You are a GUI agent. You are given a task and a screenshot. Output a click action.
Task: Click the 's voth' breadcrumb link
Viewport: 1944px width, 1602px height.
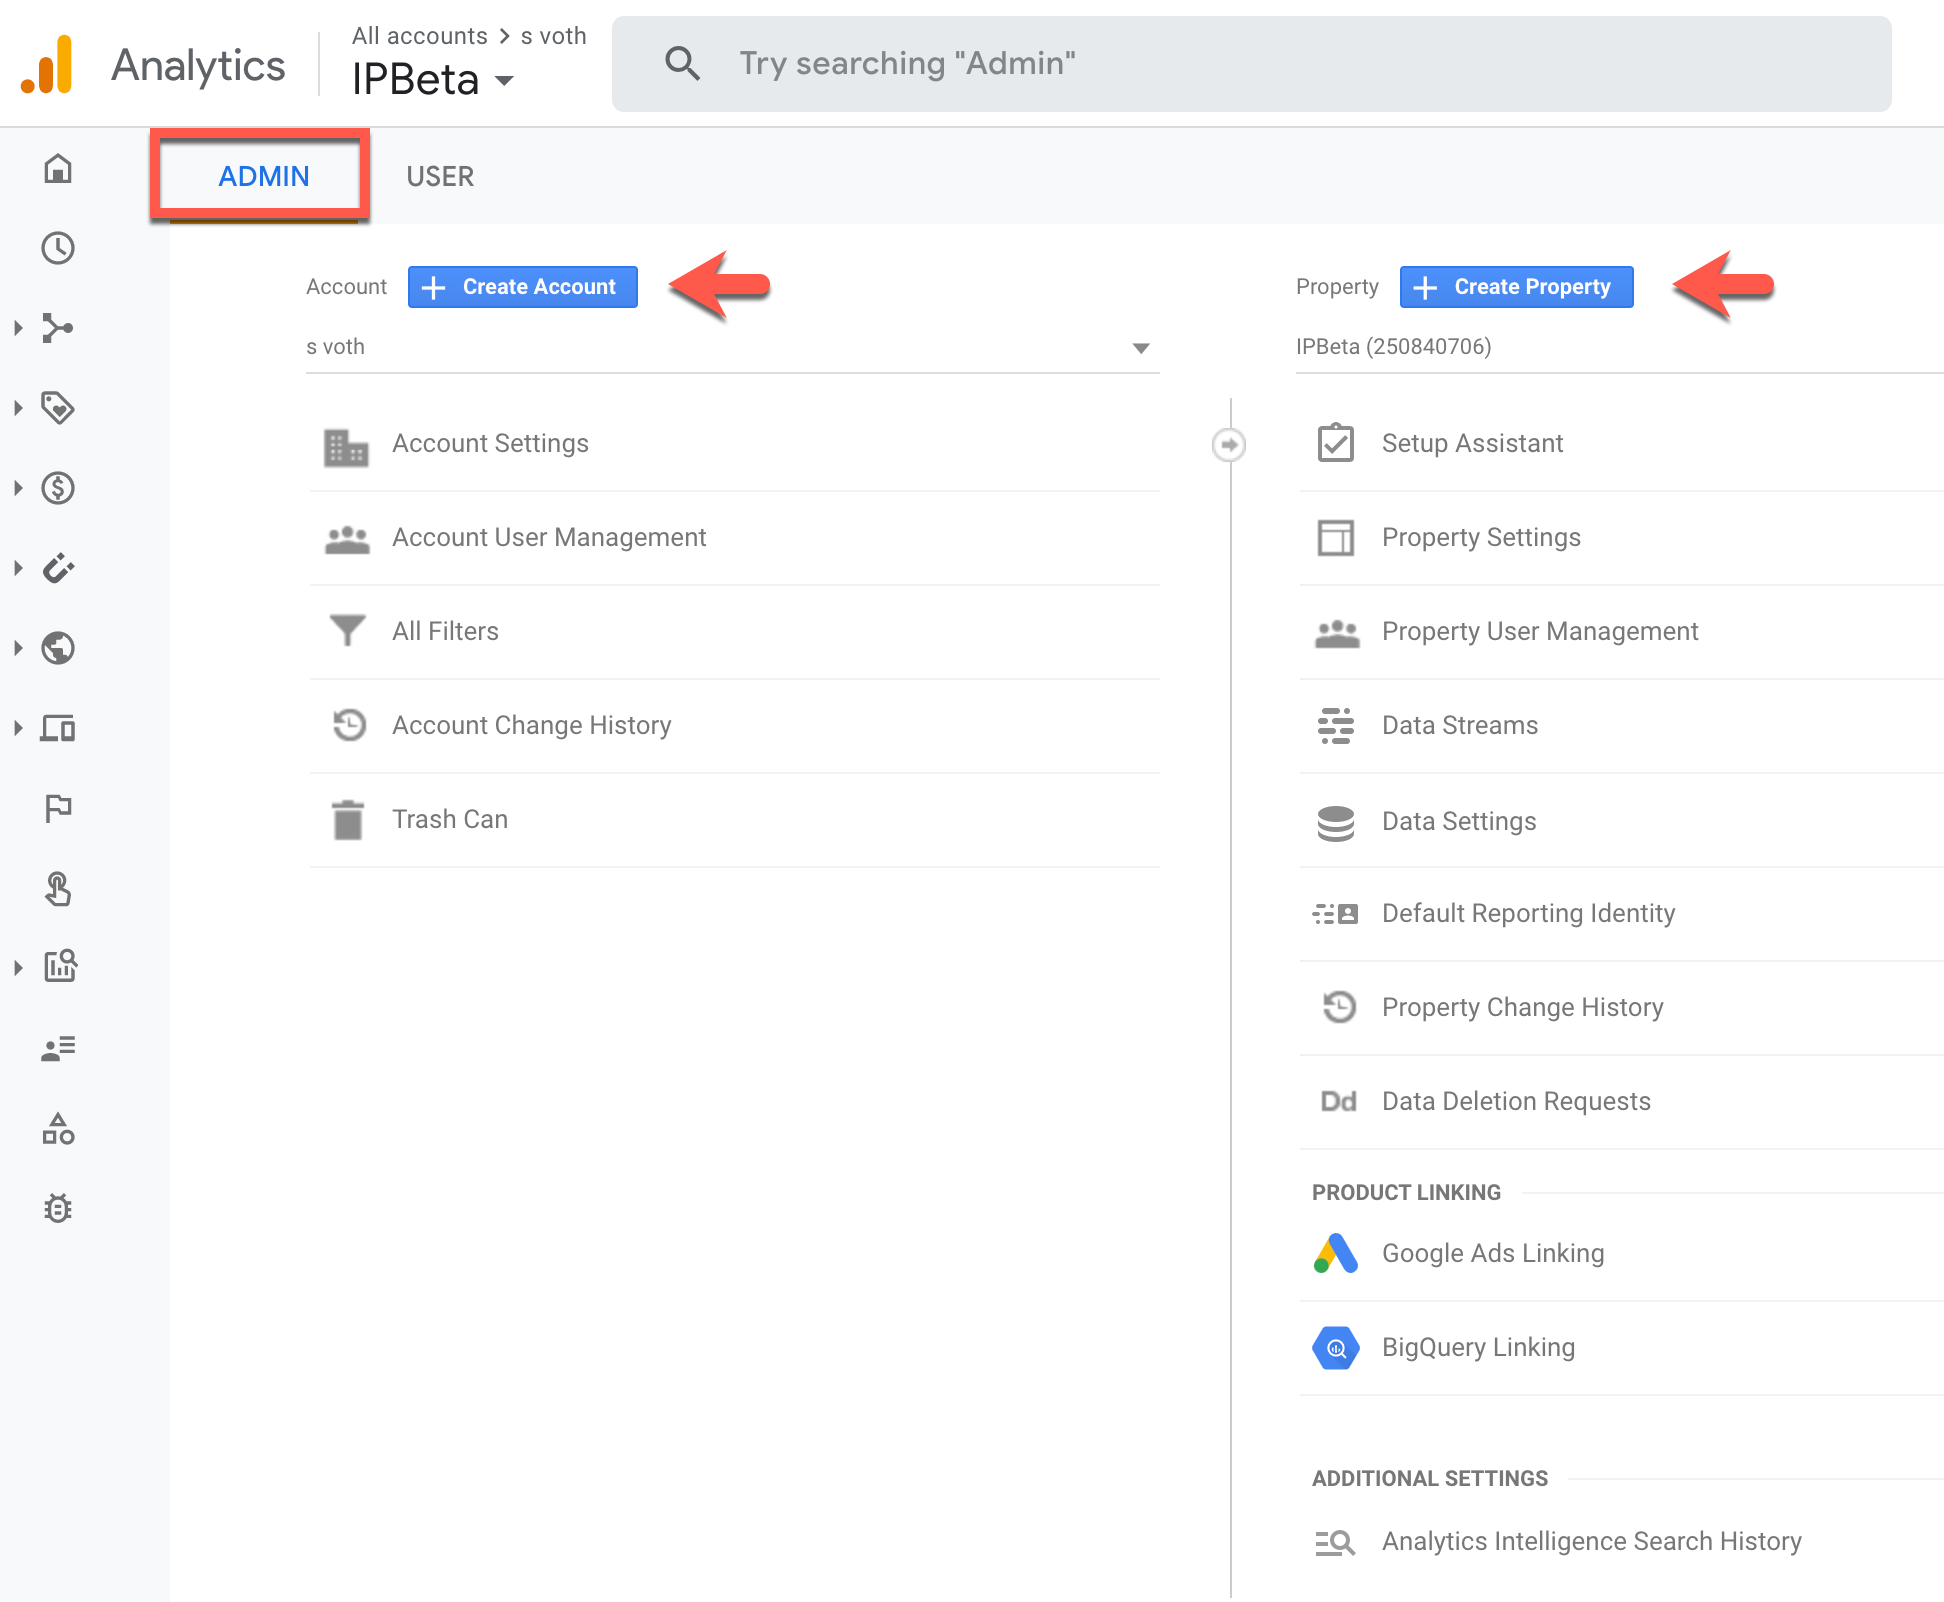(x=554, y=36)
